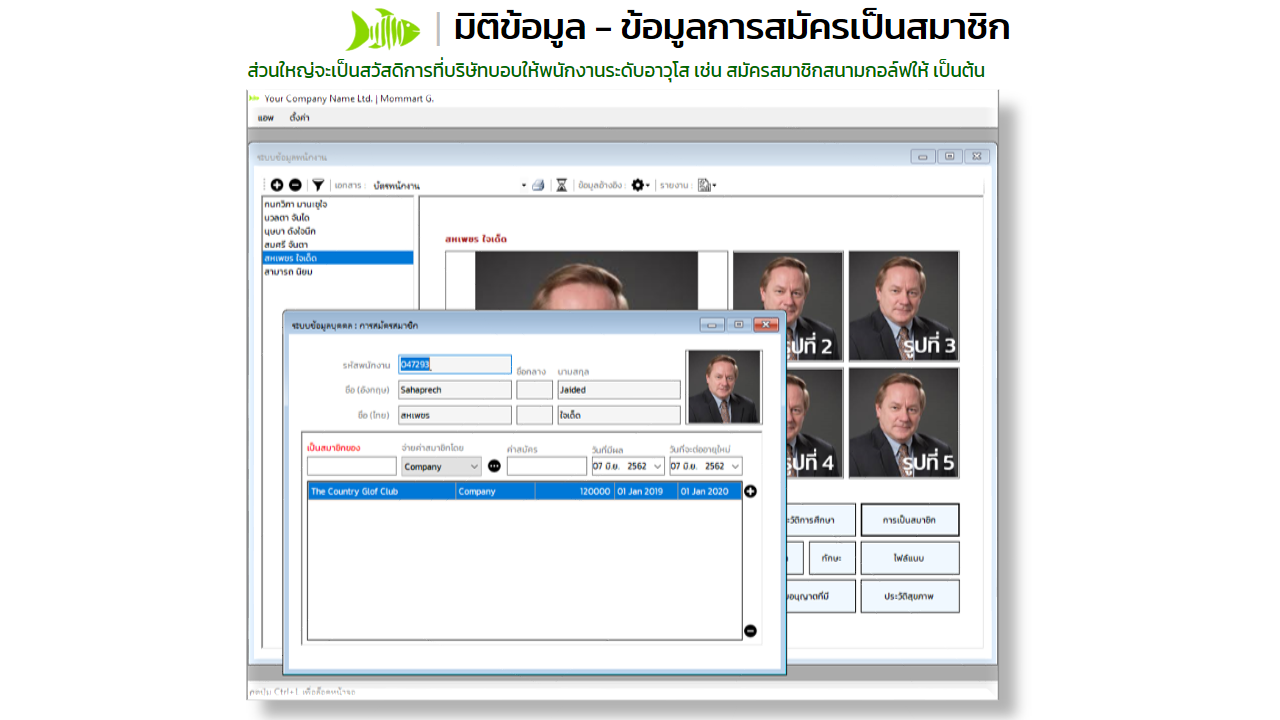The height and width of the screenshot is (720, 1280).
Task: Expand the Company payer dropdown
Action: pyautogui.click(x=474, y=466)
